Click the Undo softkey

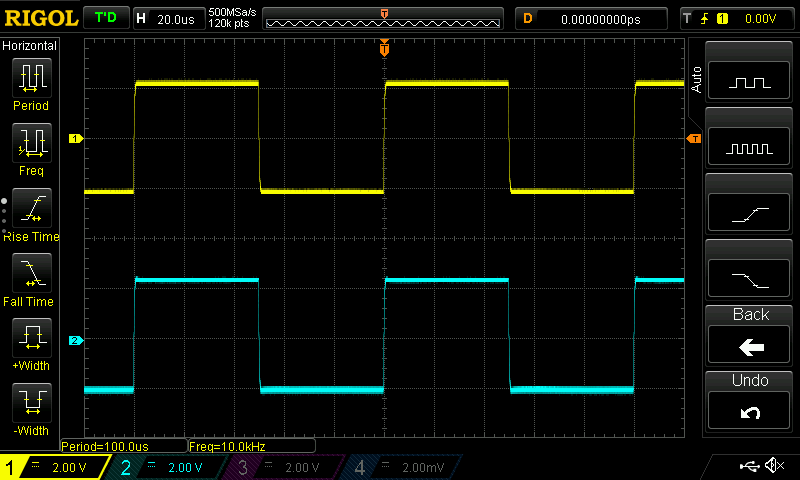[749, 411]
